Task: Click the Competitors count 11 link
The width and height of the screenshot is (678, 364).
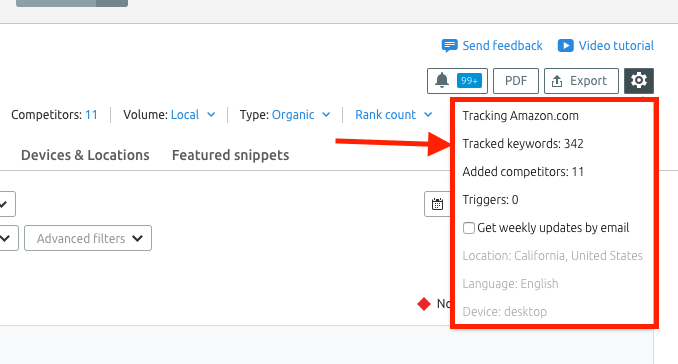Action: point(91,115)
